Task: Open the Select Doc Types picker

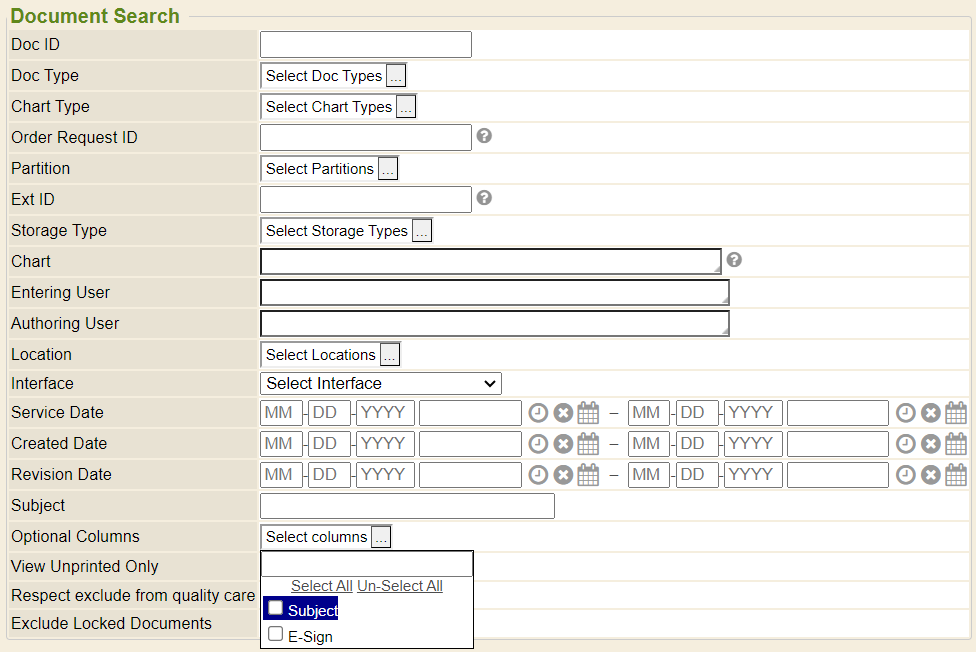Action: [x=396, y=76]
